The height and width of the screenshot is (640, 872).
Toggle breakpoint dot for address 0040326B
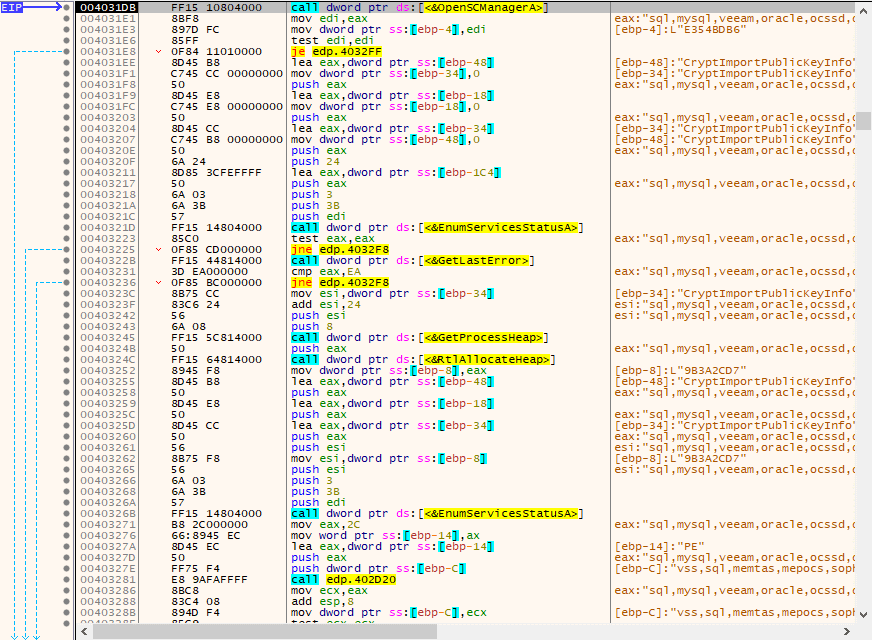point(67,513)
